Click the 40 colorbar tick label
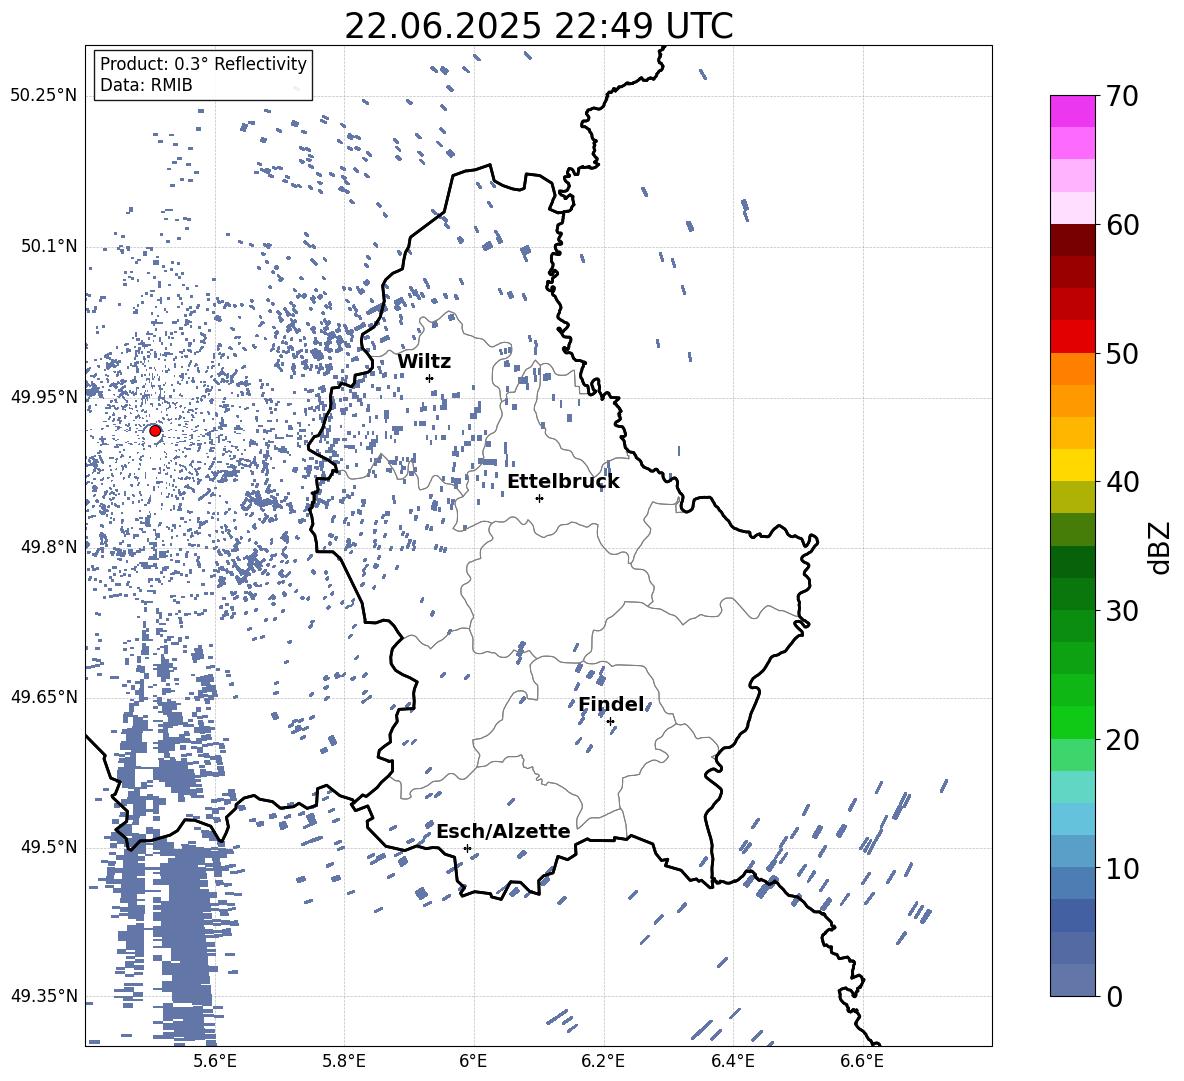The height and width of the screenshot is (1081, 1184). click(x=1122, y=482)
